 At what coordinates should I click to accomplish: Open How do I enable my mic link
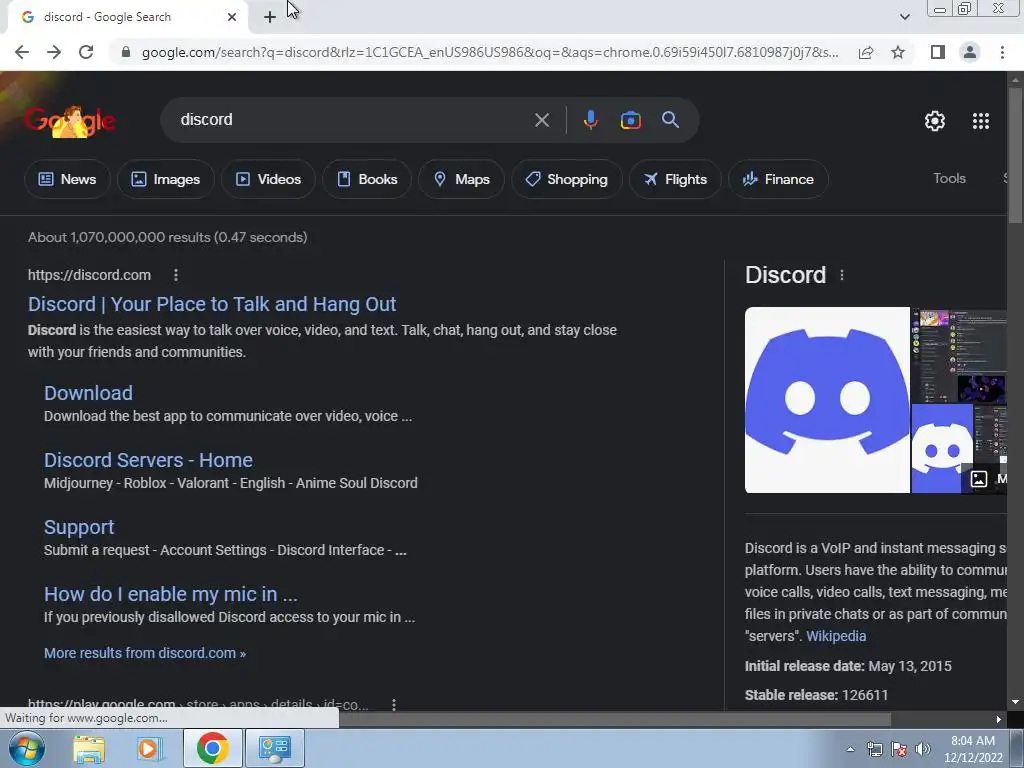[170, 594]
